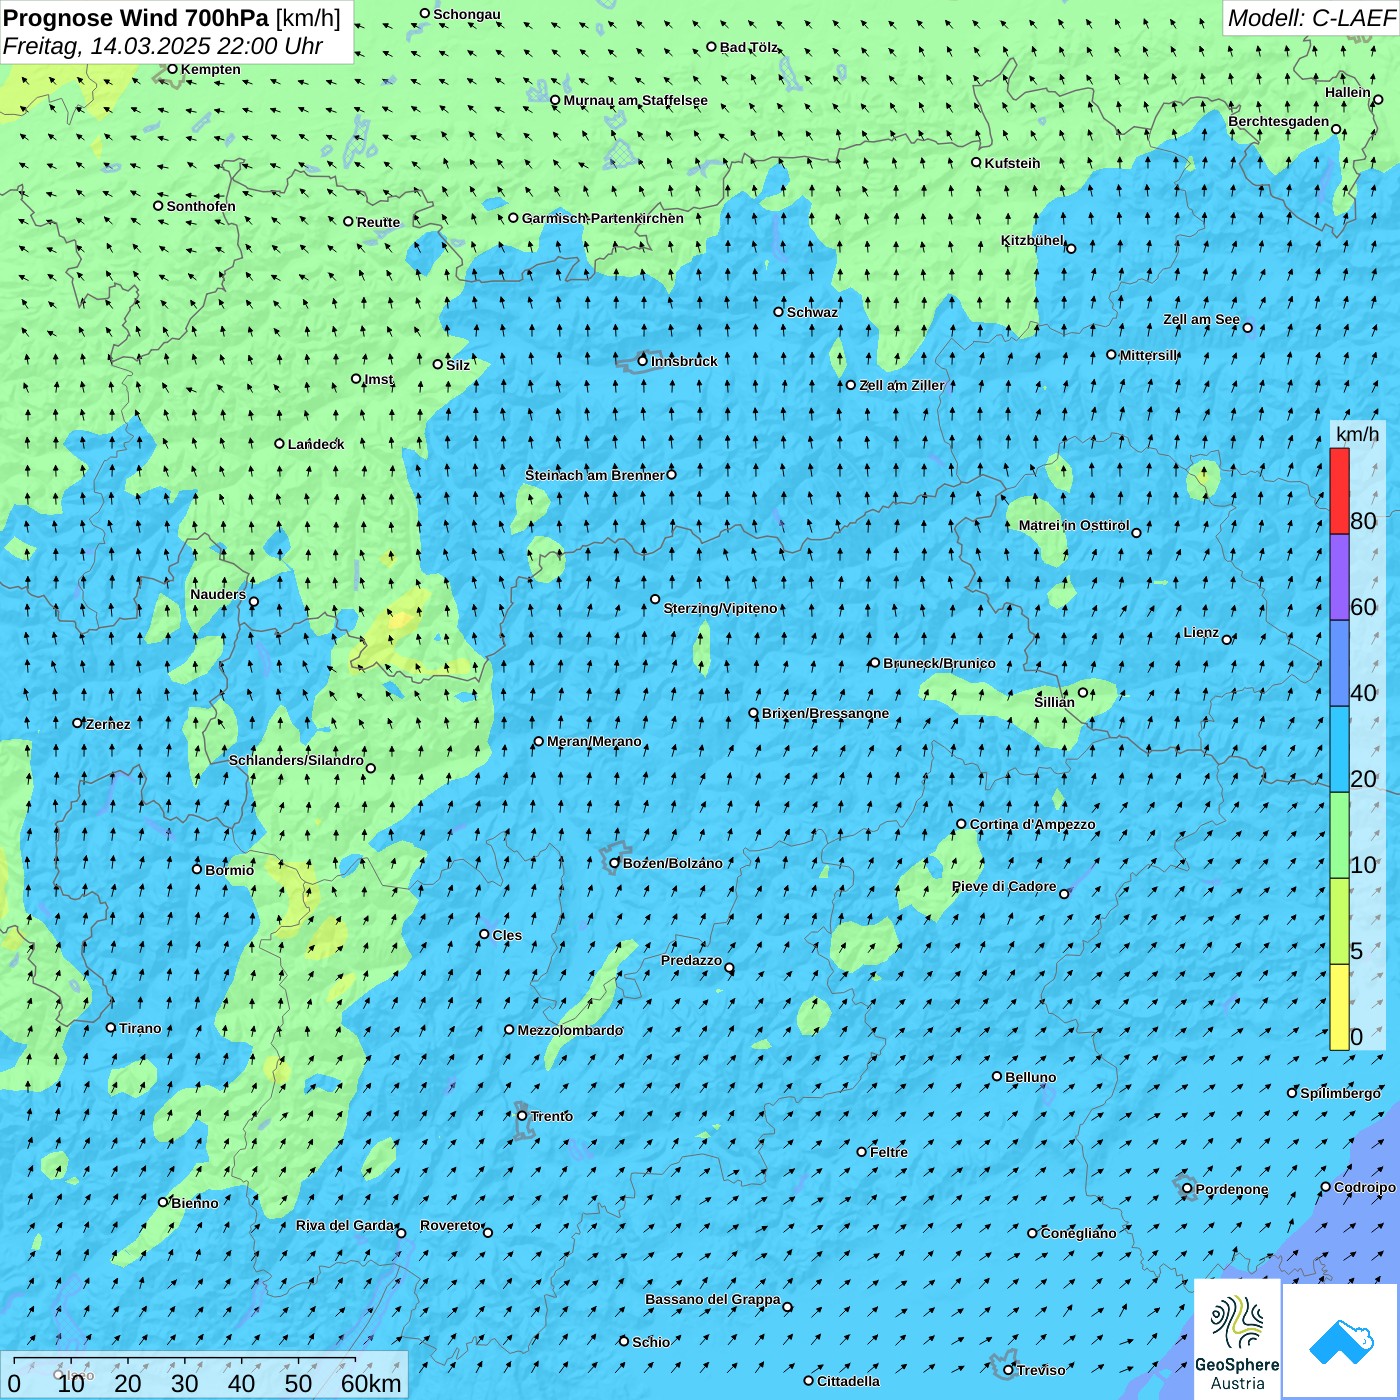Image resolution: width=1400 pixels, height=1400 pixels.
Task: Select the Kempten town marker
Action: 172,69
